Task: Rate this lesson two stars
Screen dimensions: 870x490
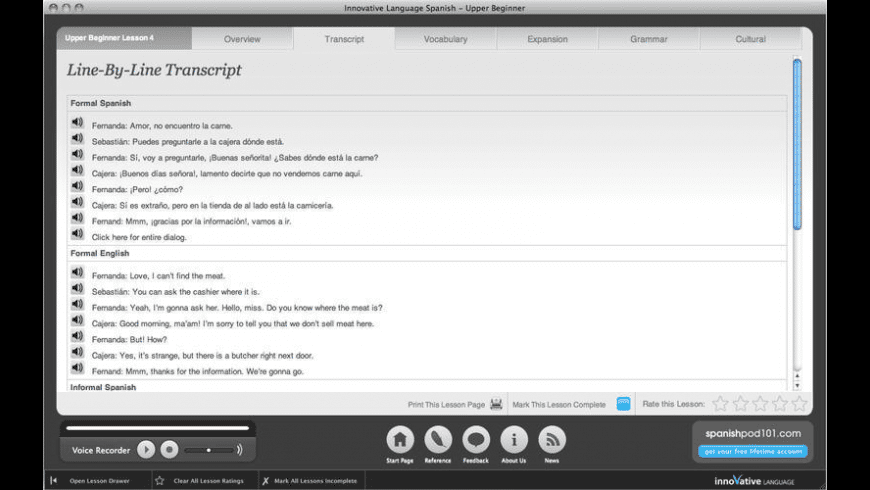Action: [x=740, y=403]
